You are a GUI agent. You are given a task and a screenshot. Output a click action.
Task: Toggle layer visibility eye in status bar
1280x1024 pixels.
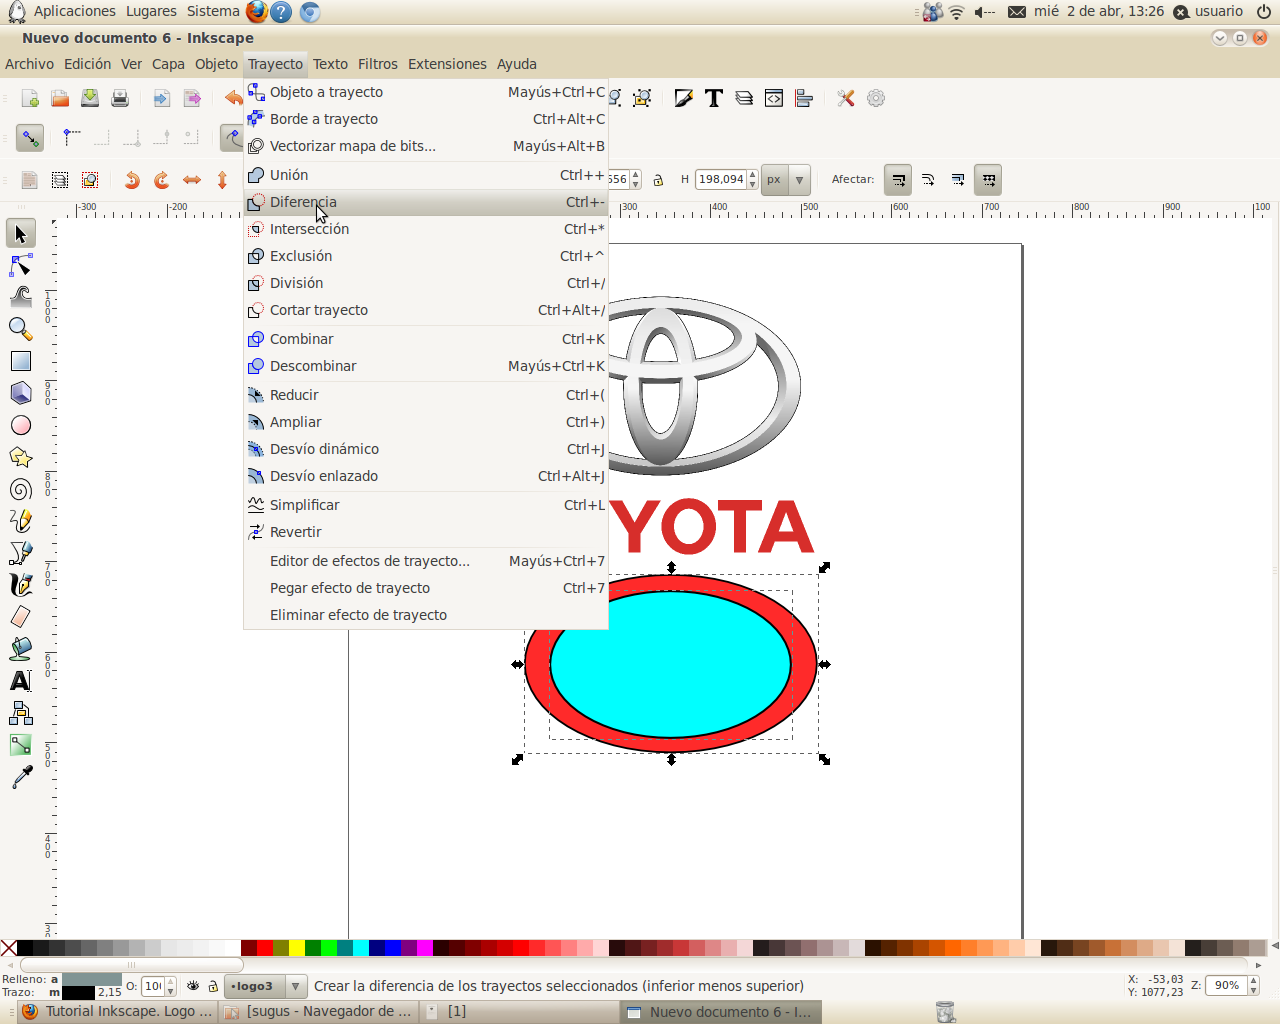point(193,986)
